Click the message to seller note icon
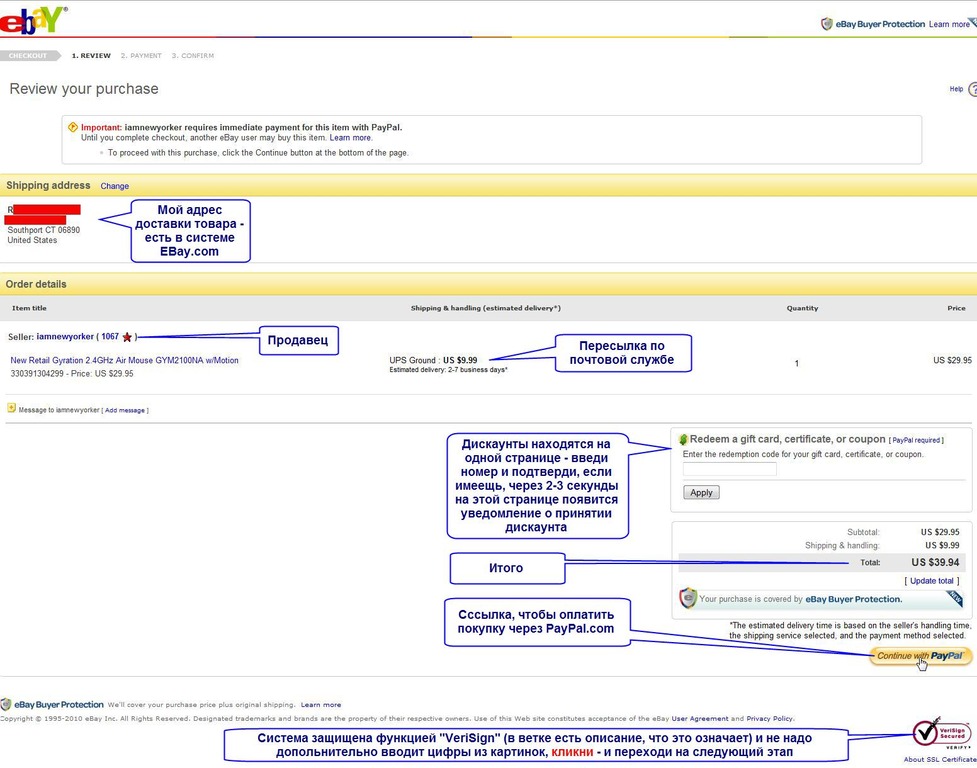This screenshot has height=768, width=977. coord(11,408)
